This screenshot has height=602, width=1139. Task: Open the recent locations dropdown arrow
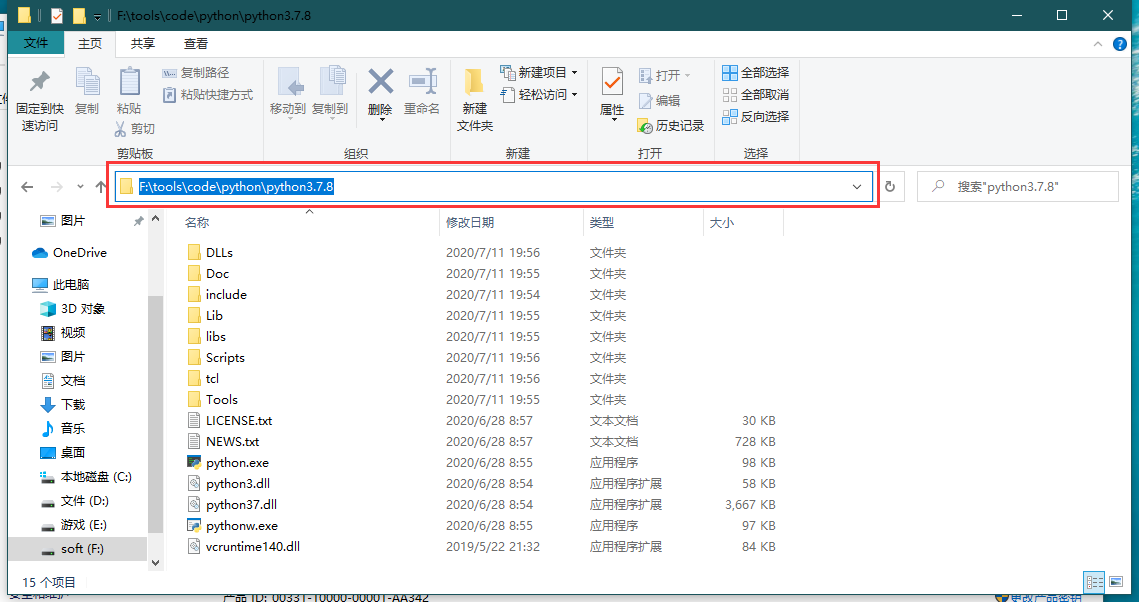point(80,187)
